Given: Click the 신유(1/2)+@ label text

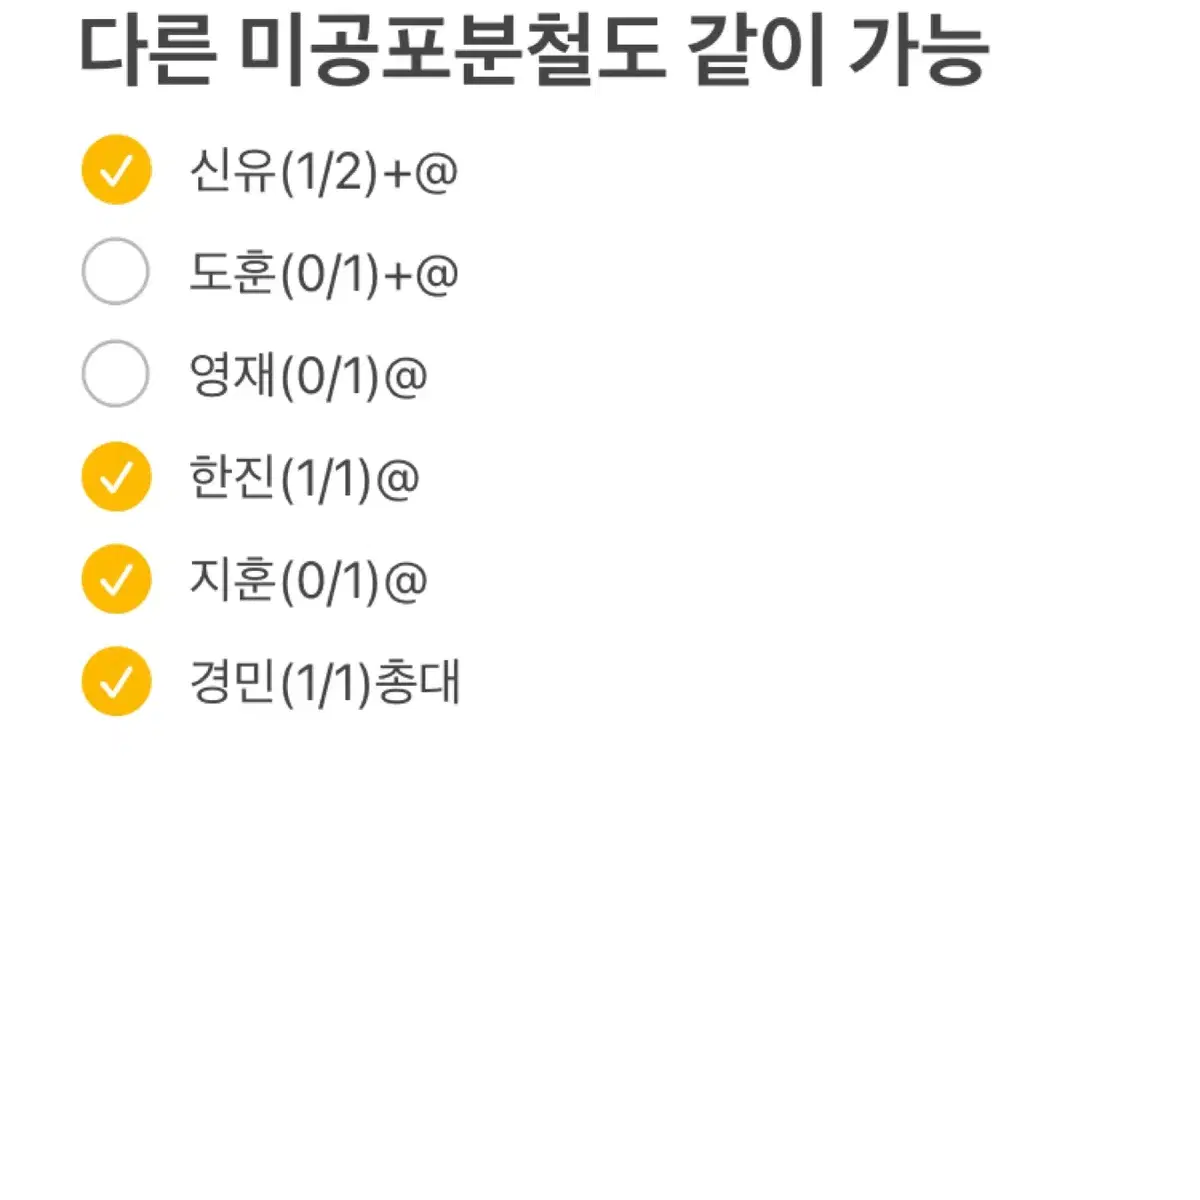Looking at the screenshot, I should [x=324, y=172].
